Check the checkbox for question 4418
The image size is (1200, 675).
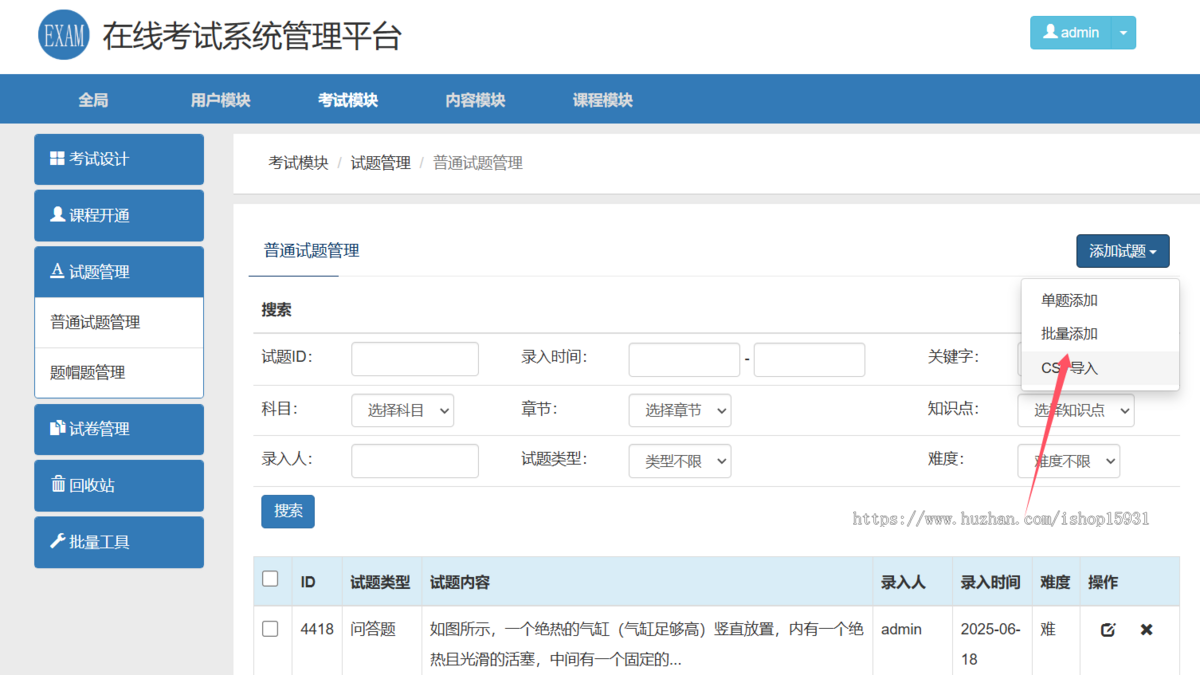click(x=270, y=629)
